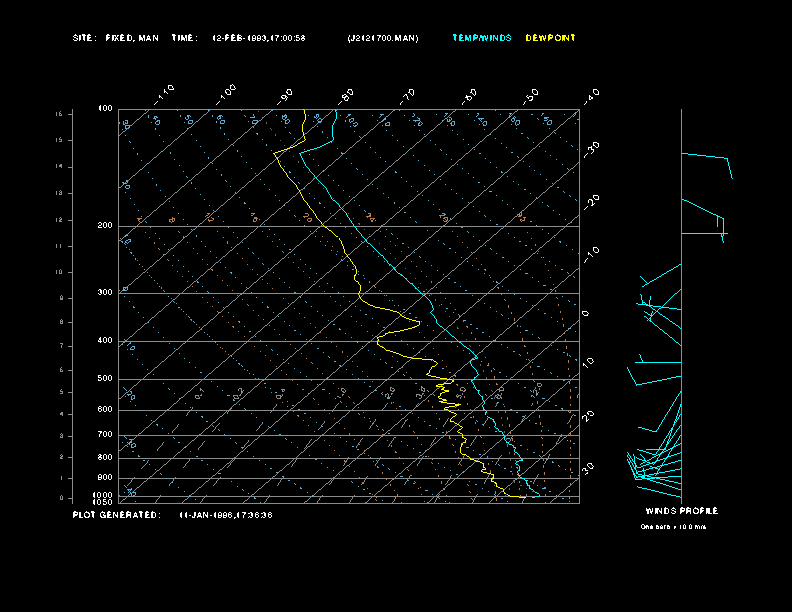
Task: Click the '13' height axis label
Action: (x=59, y=193)
